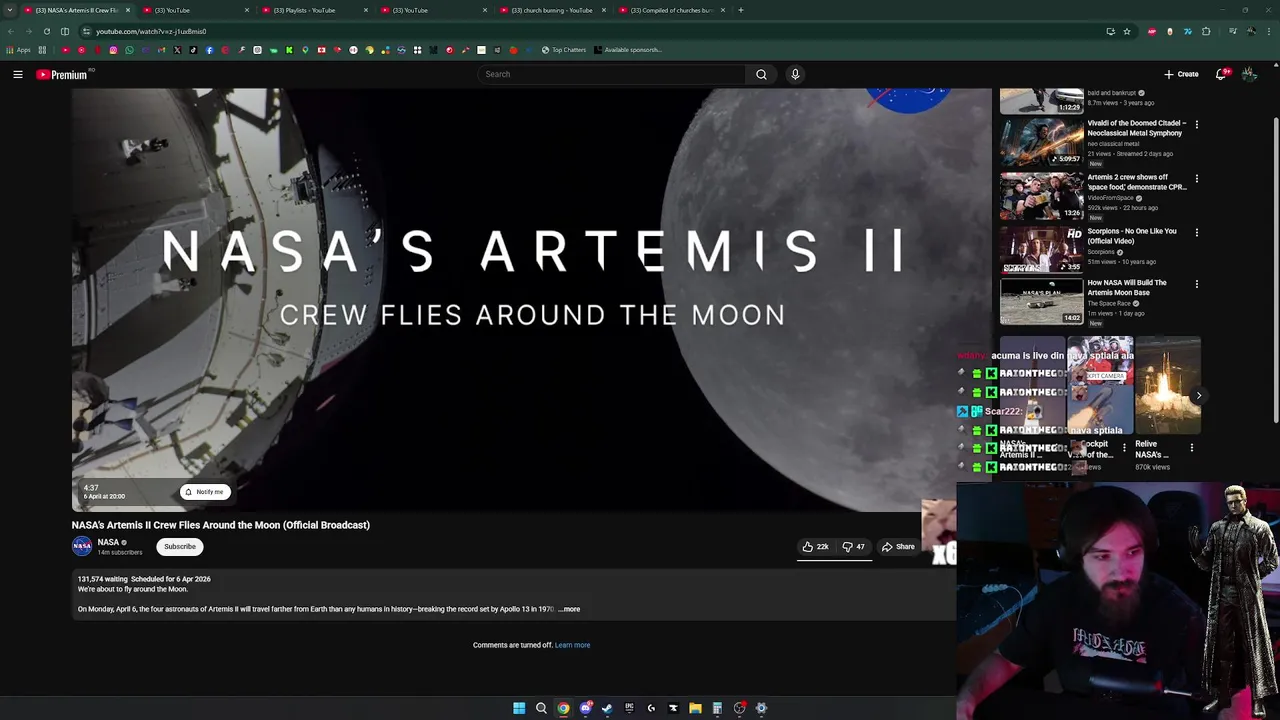This screenshot has height=720, width=1280.
Task: Open the Facebook bookmark icon
Action: (x=209, y=50)
